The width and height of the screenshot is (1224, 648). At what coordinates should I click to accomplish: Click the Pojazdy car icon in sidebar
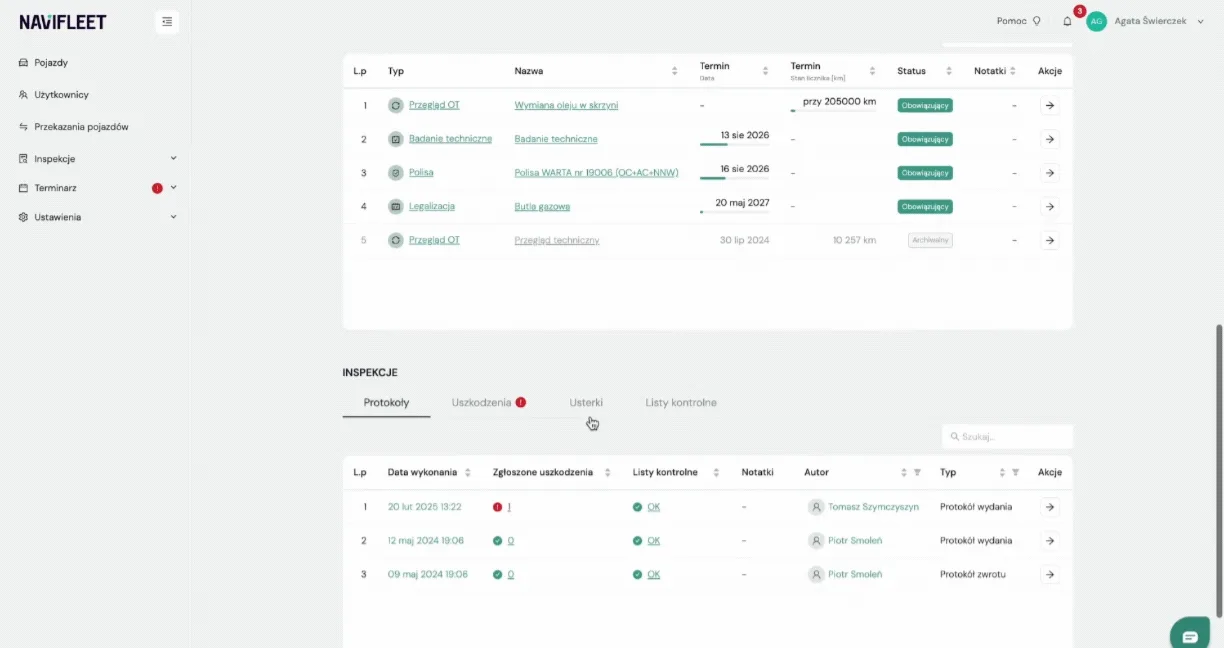click(24, 63)
